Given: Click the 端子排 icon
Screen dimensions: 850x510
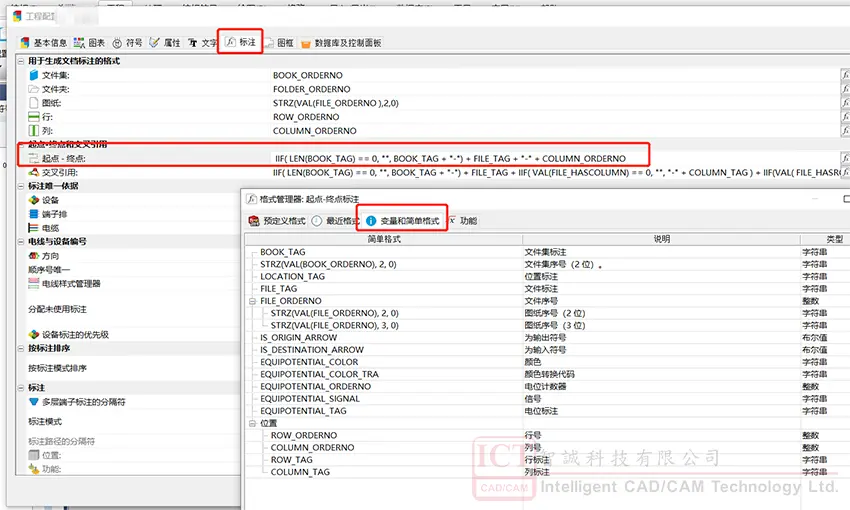Looking at the screenshot, I should 34,214.
